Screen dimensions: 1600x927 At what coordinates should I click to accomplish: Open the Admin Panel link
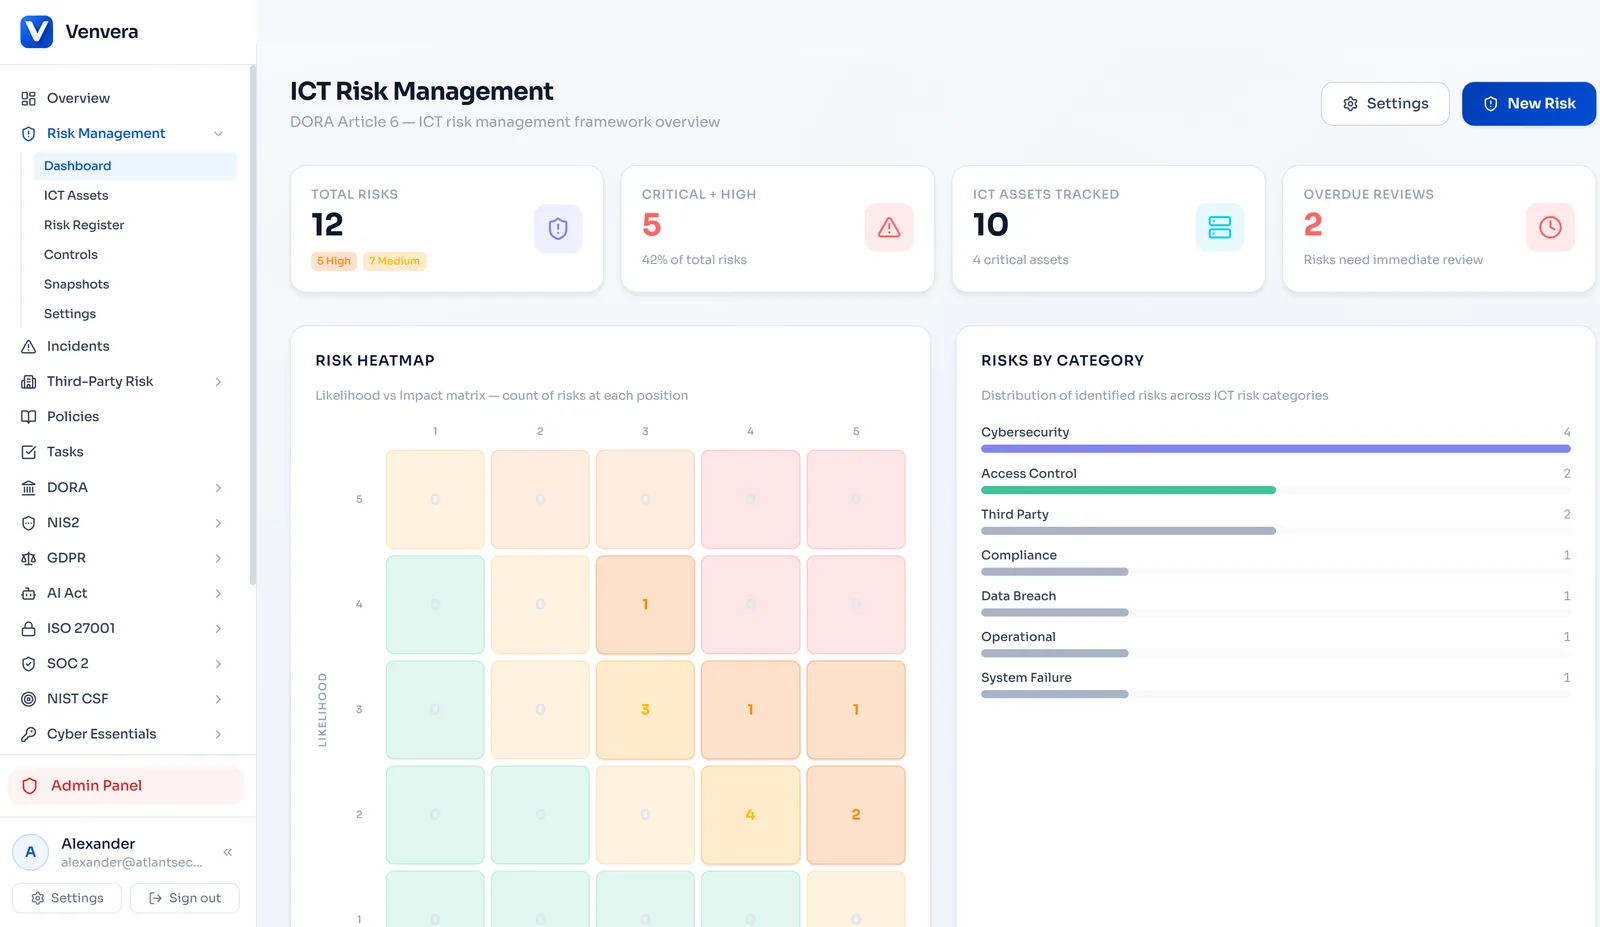click(126, 786)
